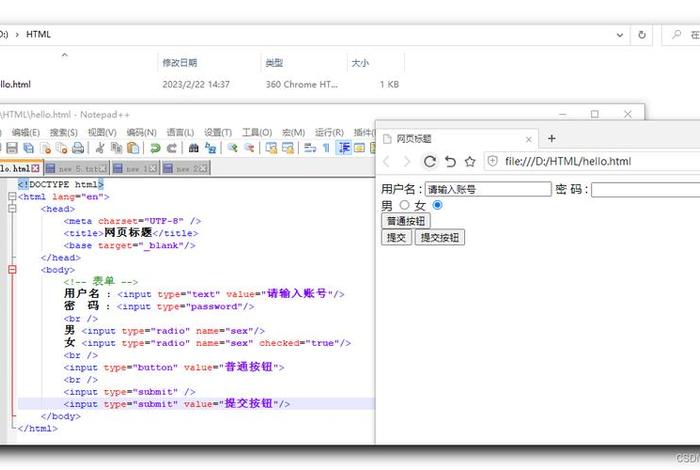Select the 男 radio button

(404, 205)
